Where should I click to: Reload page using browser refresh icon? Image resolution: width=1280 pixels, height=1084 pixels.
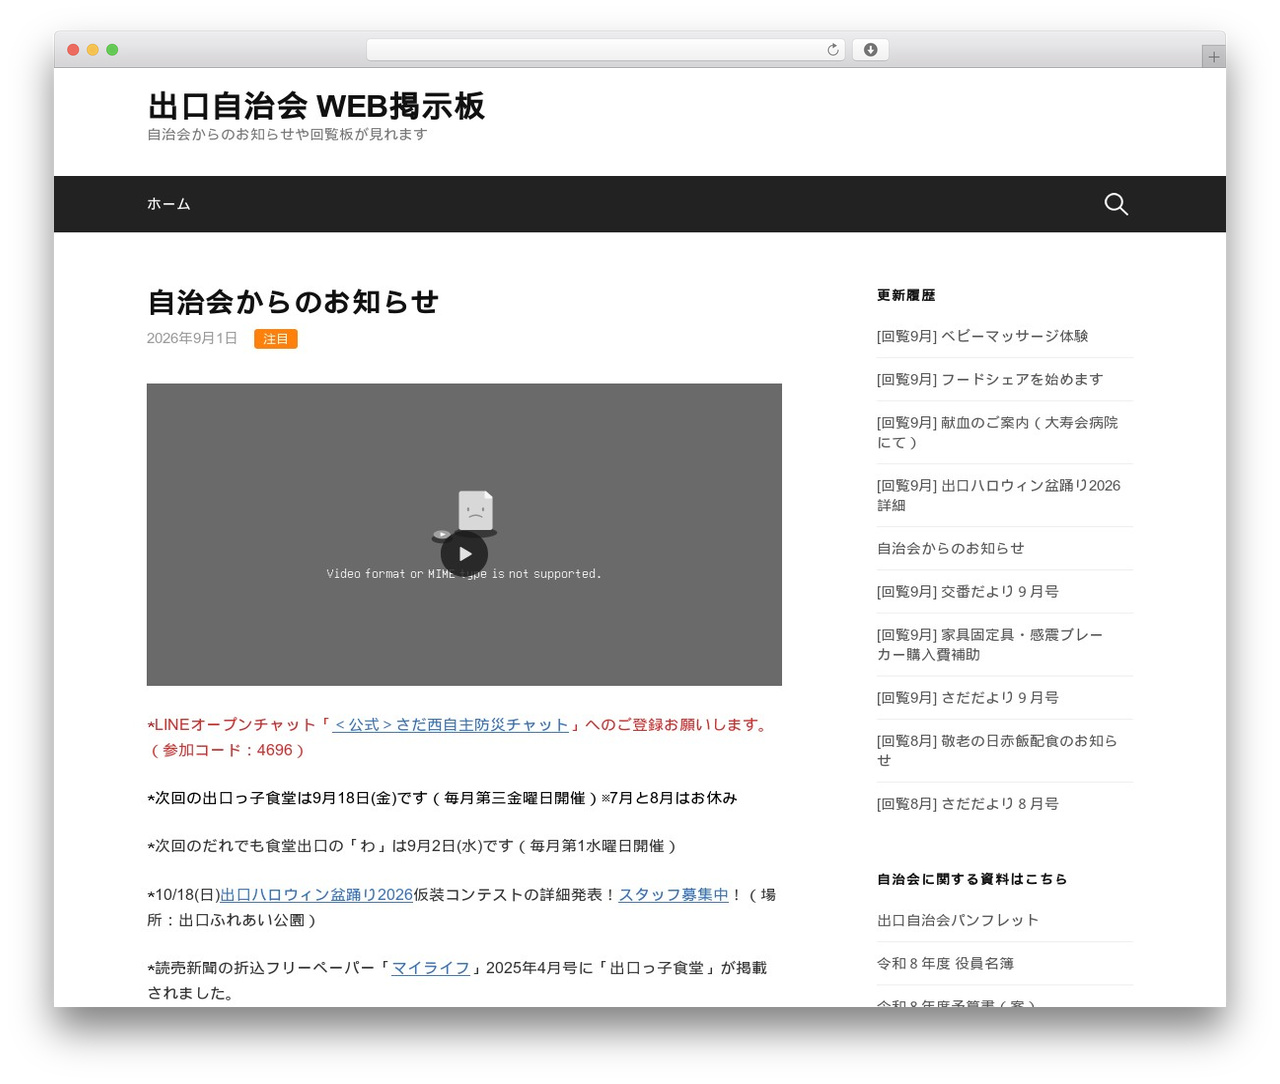832,50
